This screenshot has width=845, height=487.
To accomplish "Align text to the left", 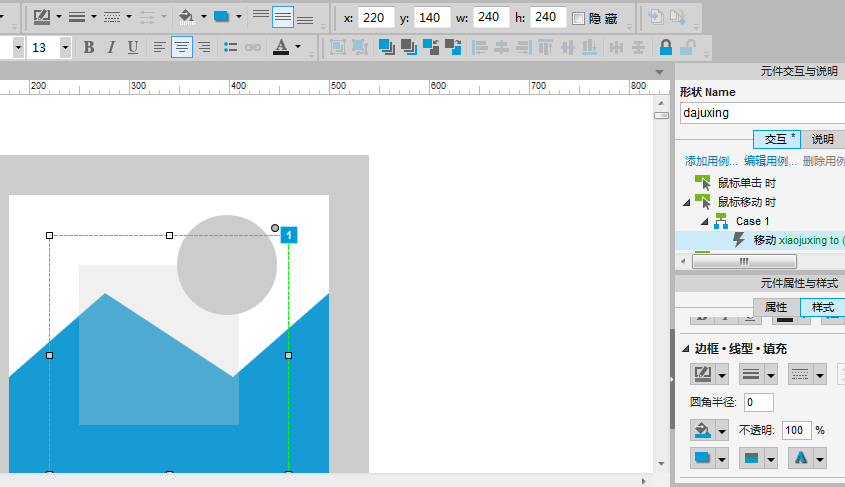I will (160, 47).
